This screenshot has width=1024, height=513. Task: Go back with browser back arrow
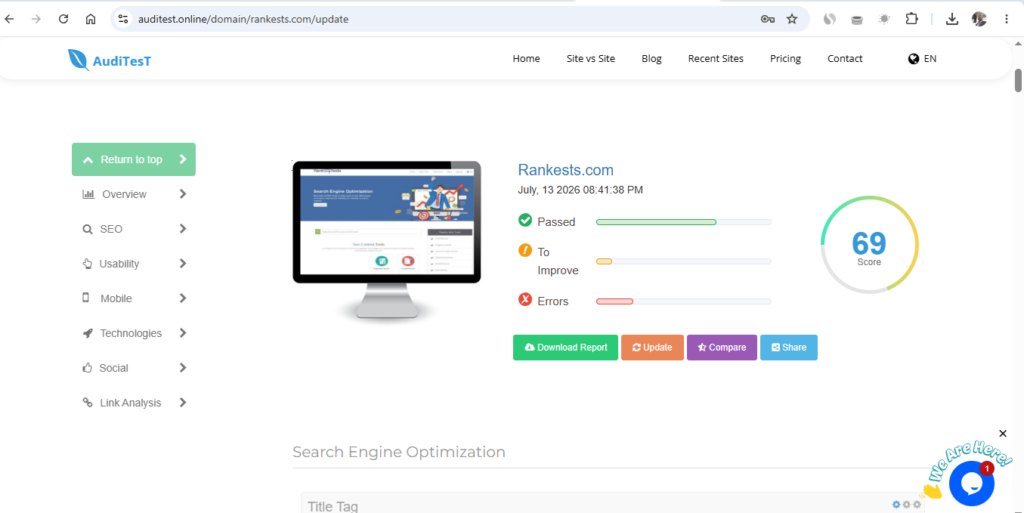click(x=9, y=19)
